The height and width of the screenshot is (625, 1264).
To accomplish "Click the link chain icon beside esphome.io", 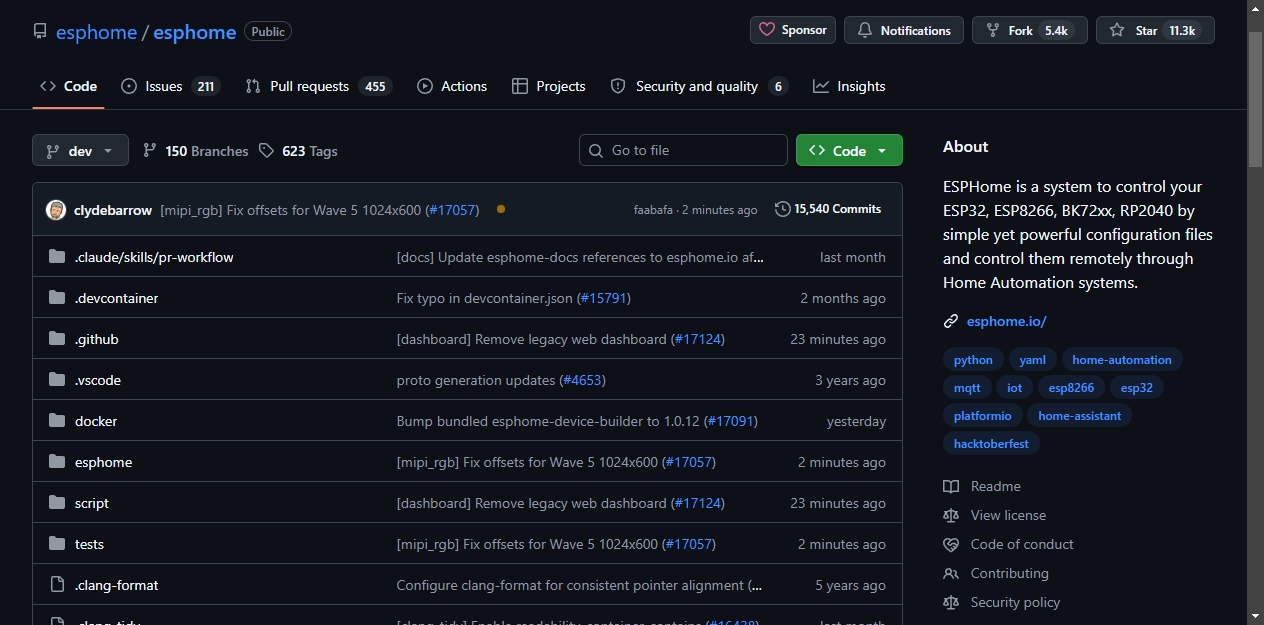I will pyautogui.click(x=951, y=321).
